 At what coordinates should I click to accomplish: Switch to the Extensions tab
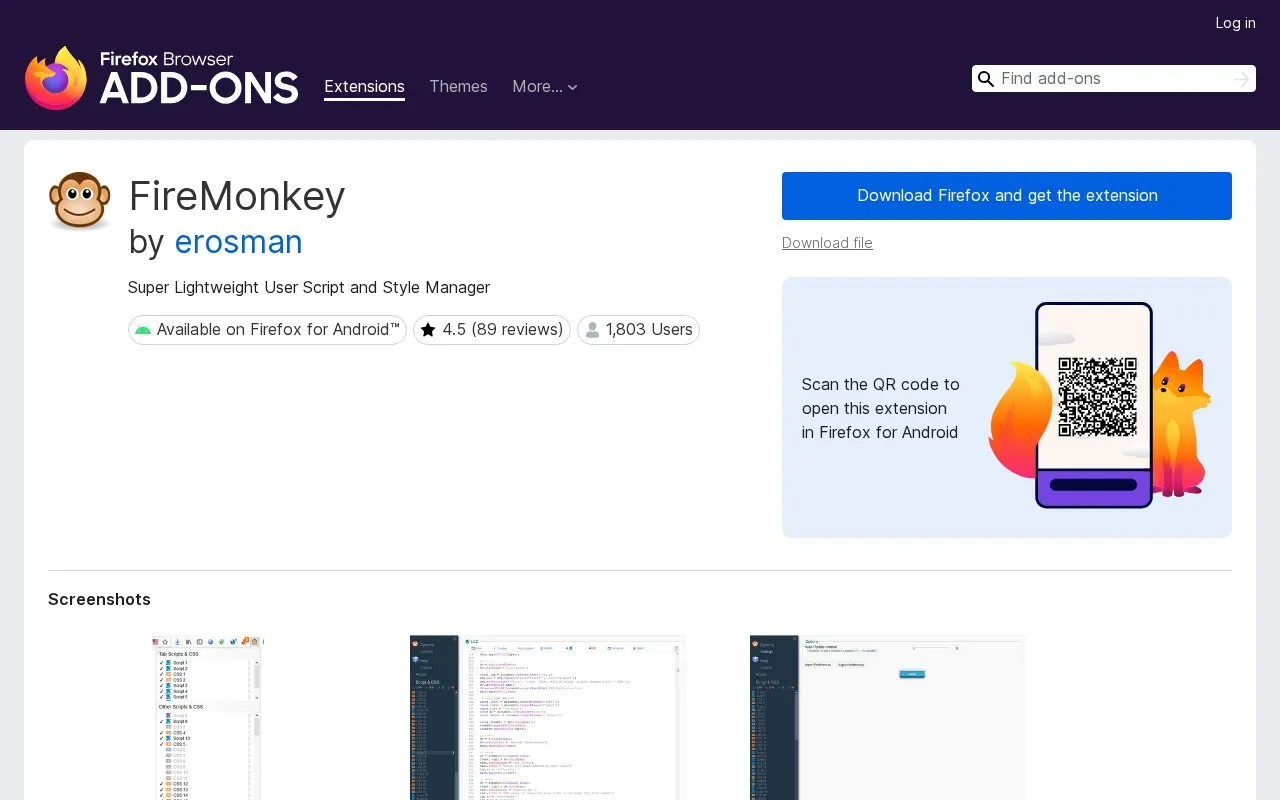364,87
